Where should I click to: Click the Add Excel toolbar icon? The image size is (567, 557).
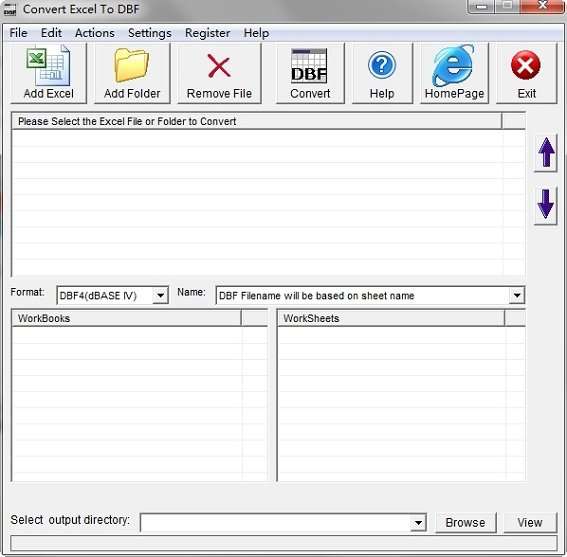48,66
